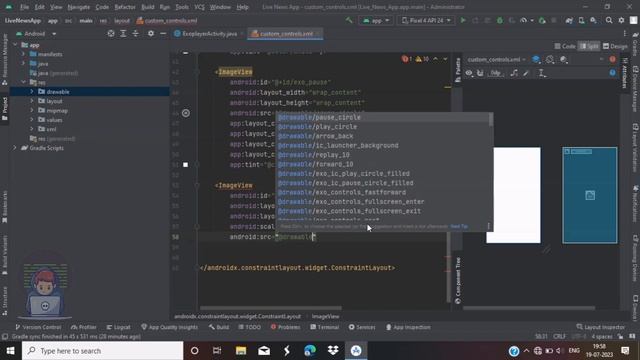640x360 pixels.
Task: Open the Problems tool window
Action: click(x=285, y=327)
